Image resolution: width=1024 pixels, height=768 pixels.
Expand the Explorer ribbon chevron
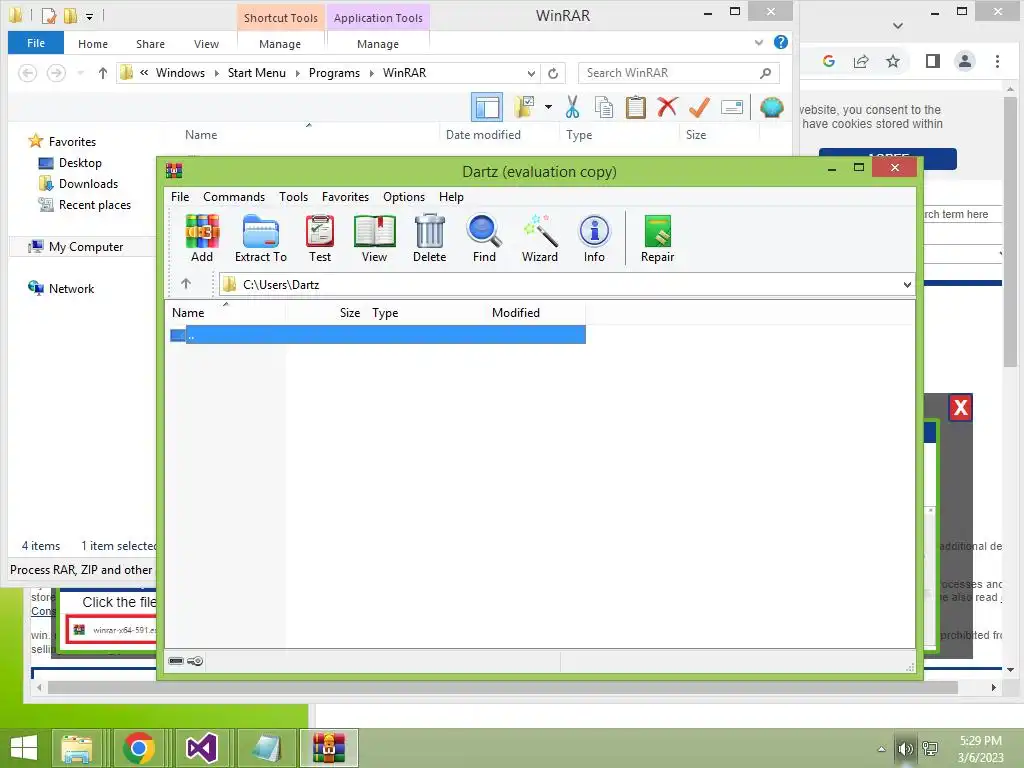pos(758,42)
